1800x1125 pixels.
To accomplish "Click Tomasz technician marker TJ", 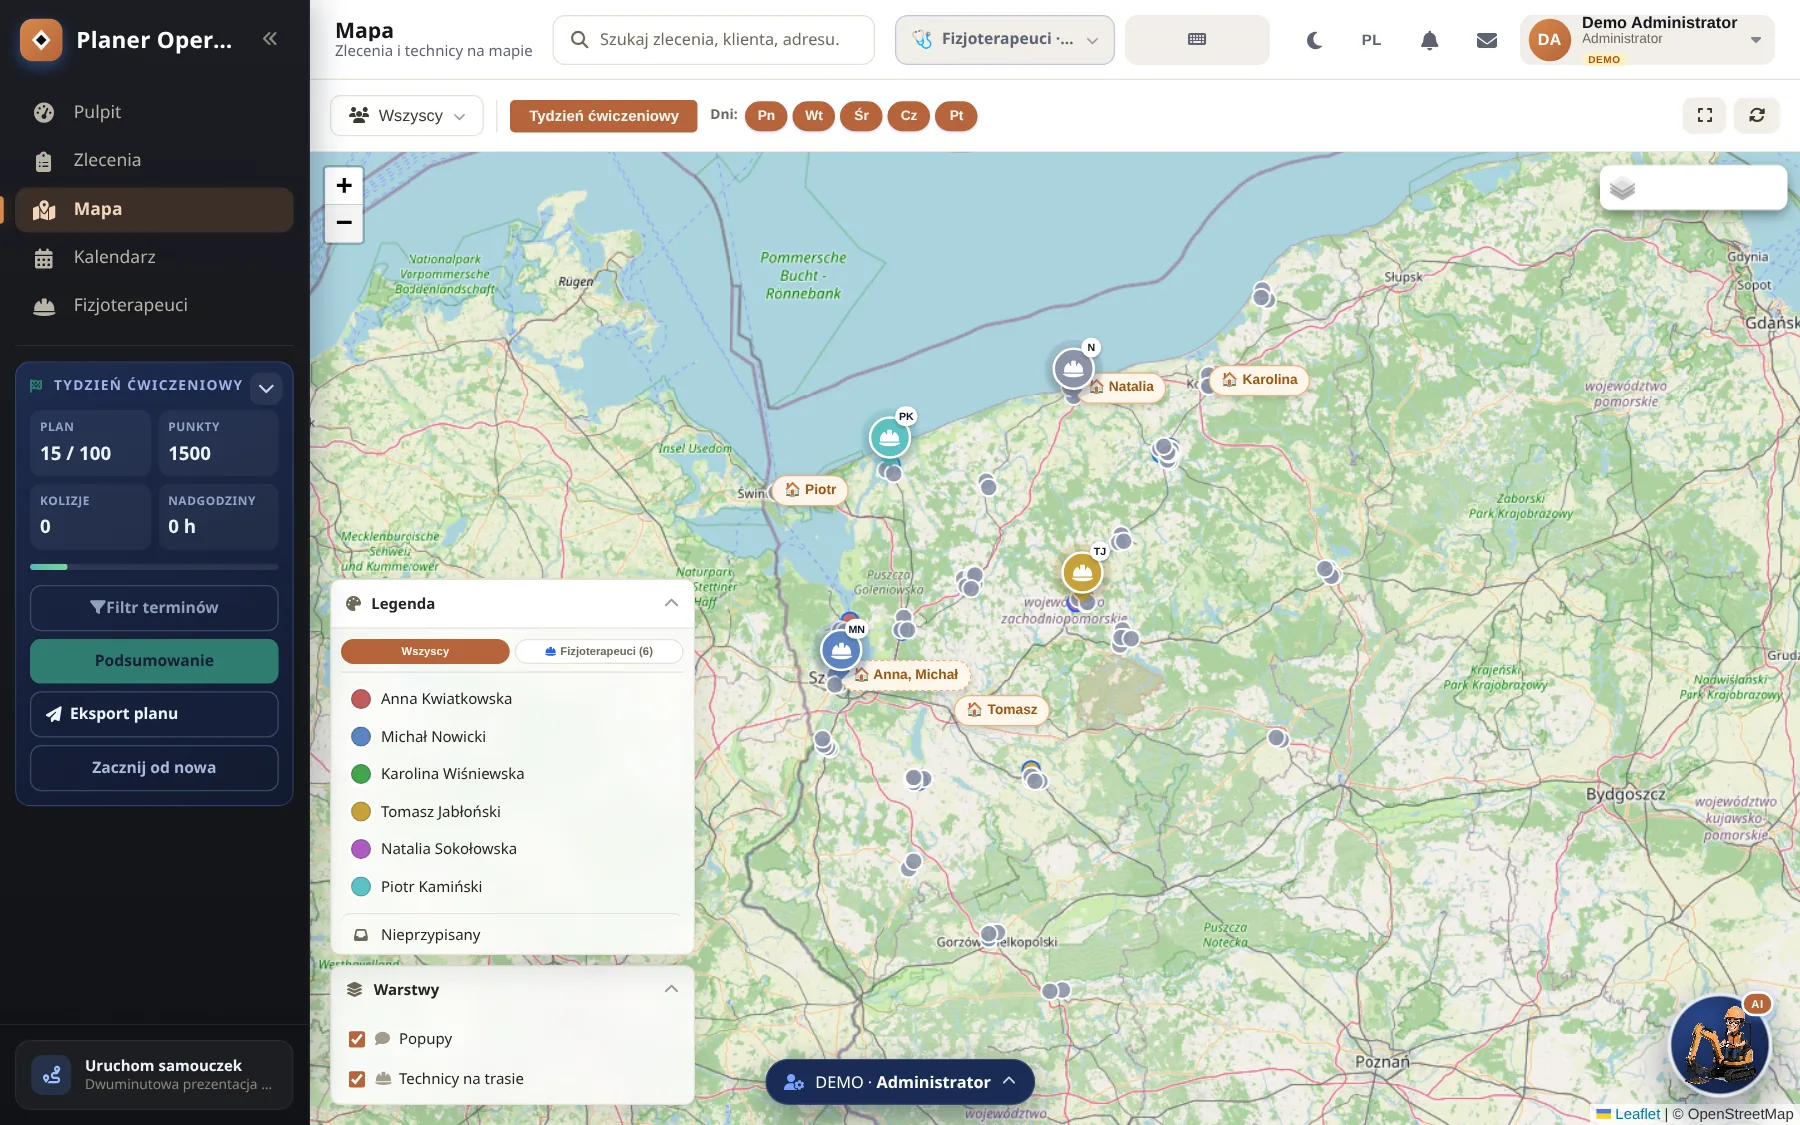I will [x=1082, y=572].
